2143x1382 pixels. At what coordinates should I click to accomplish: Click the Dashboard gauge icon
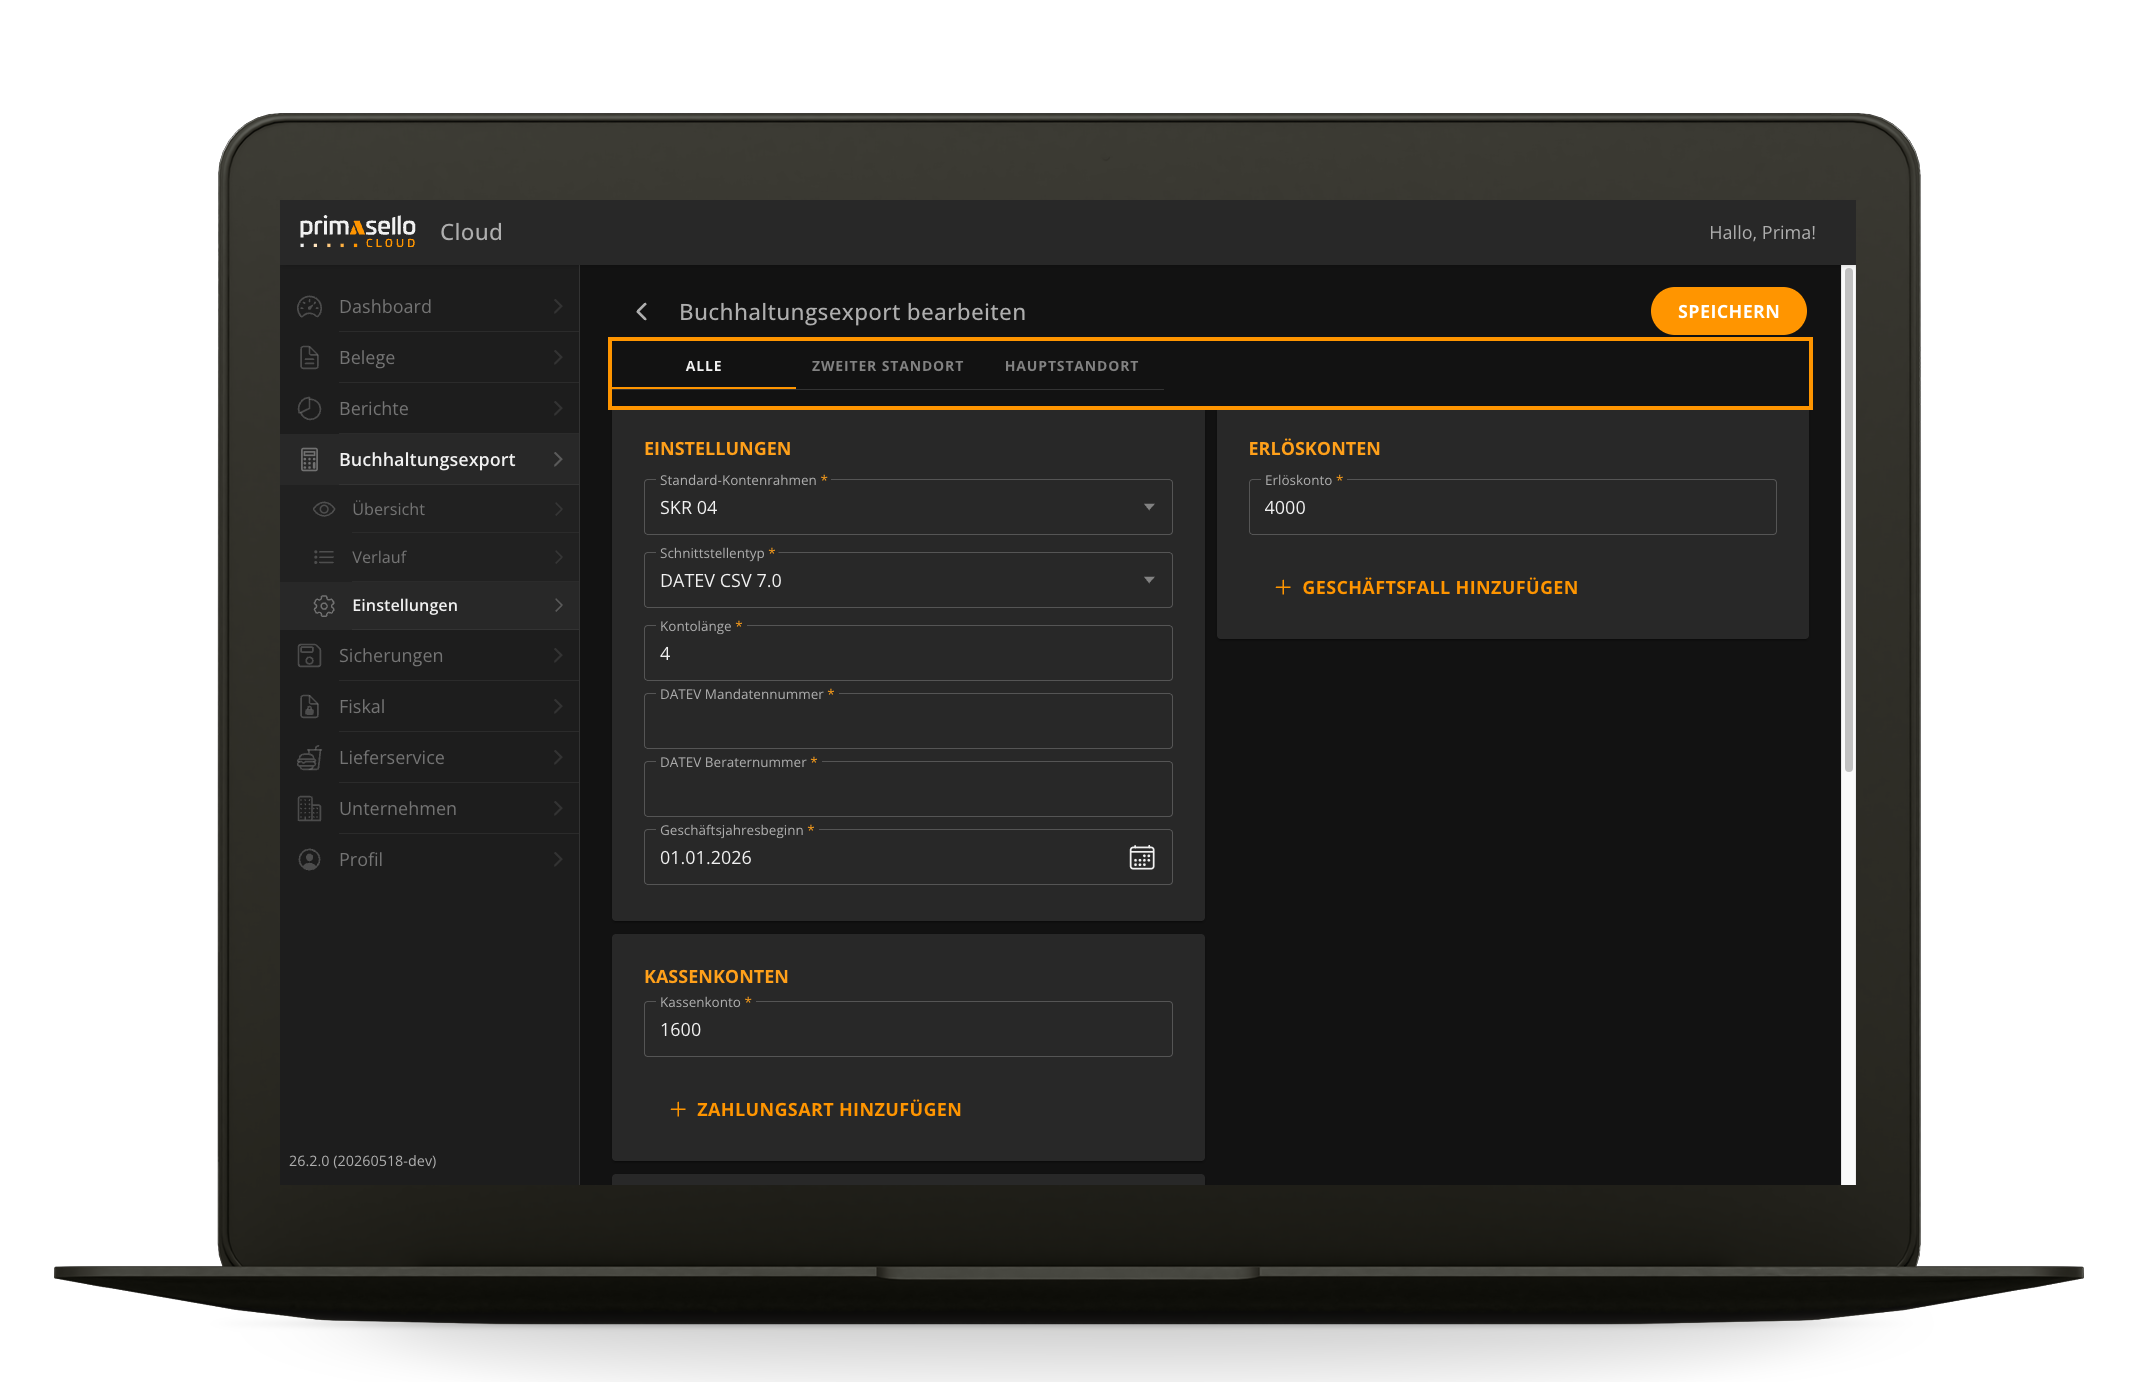click(x=310, y=307)
